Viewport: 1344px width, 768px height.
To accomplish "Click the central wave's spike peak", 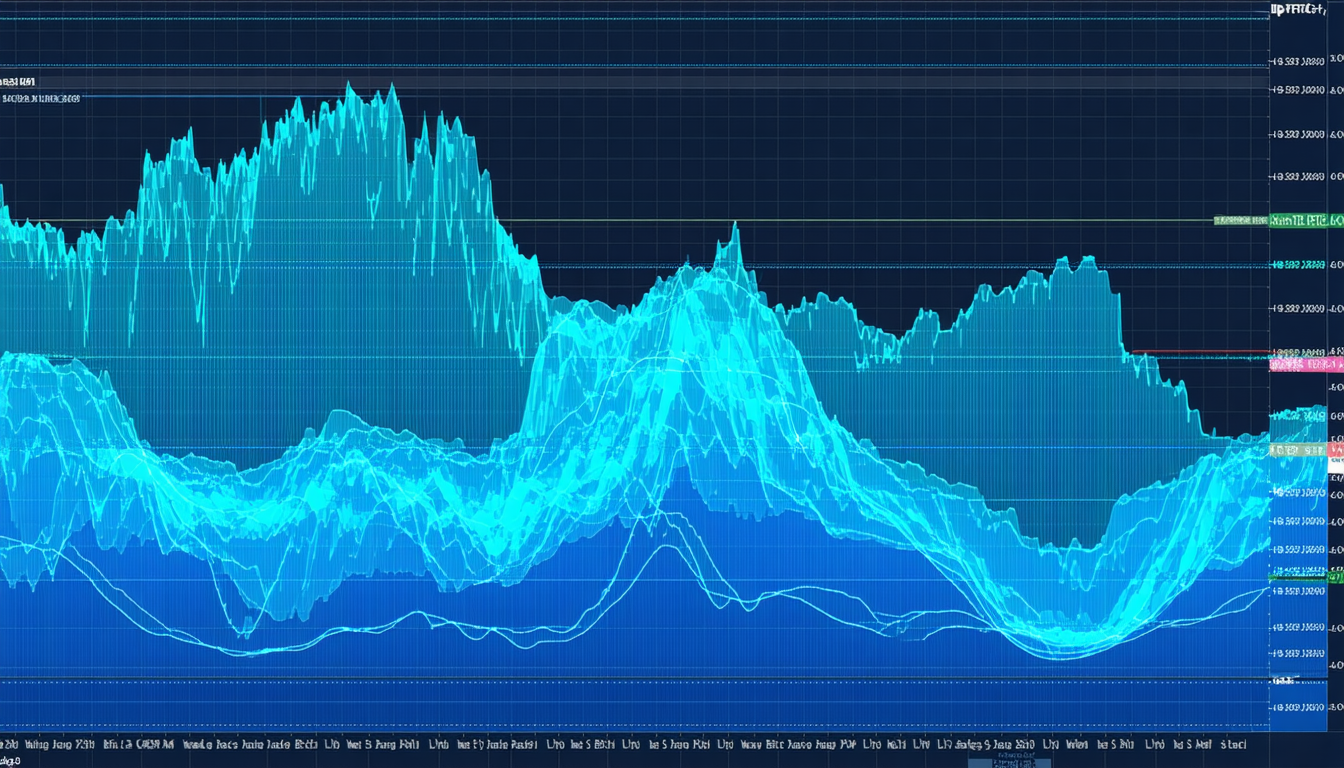I will 735,225.
